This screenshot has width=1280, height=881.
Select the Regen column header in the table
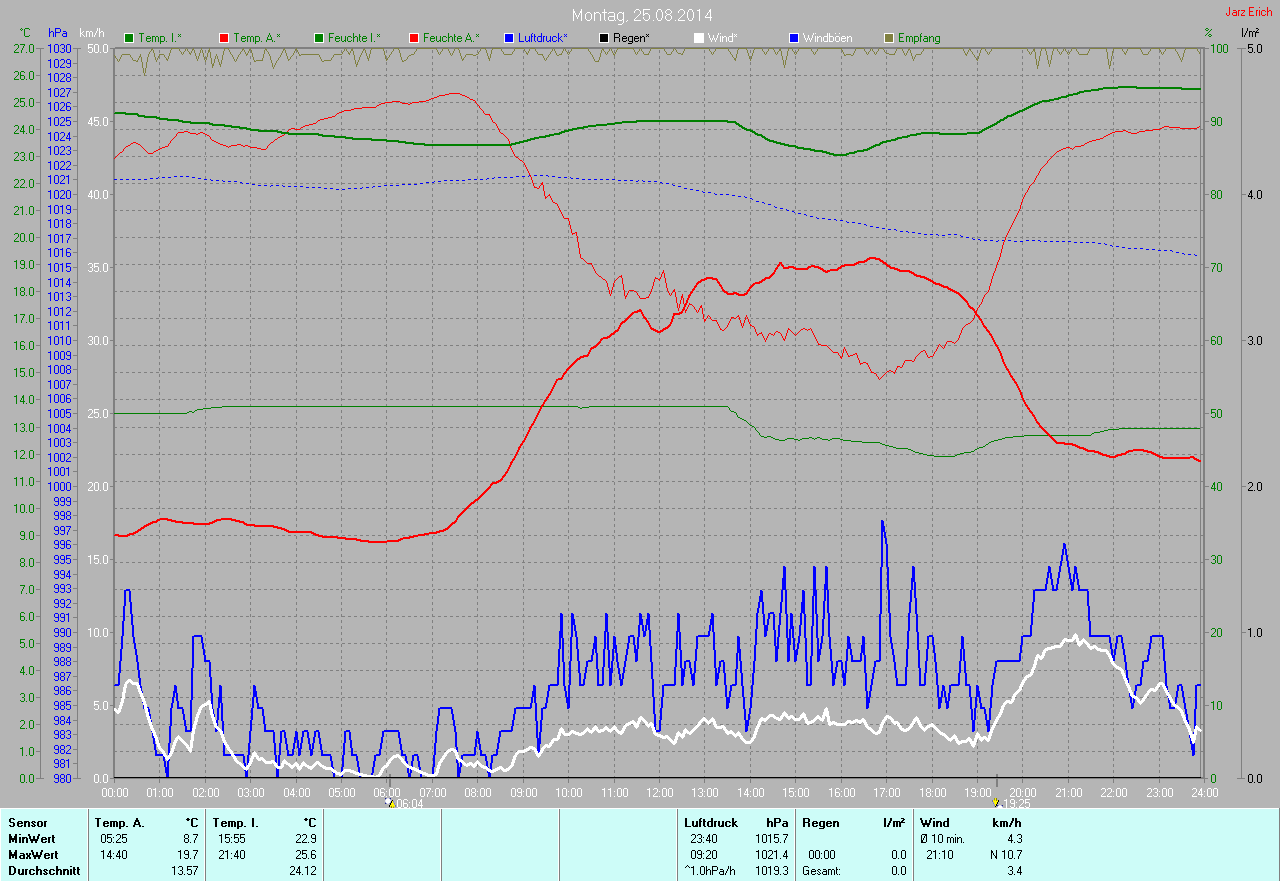[x=819, y=822]
